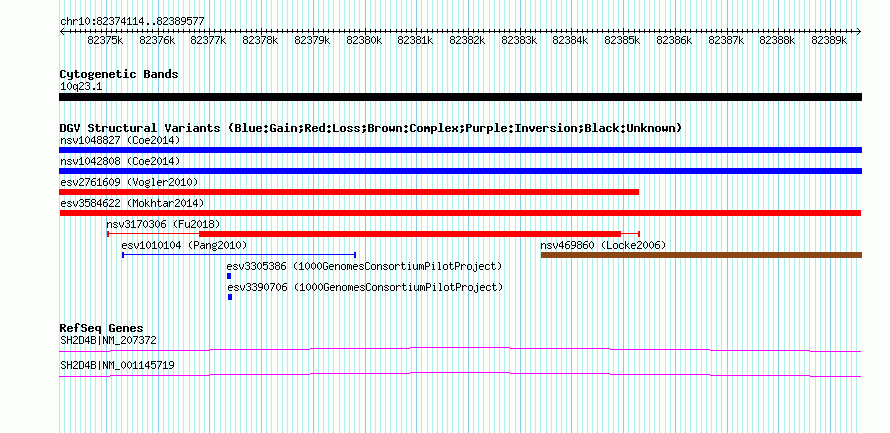Image resolution: width=890 pixels, height=433 pixels.
Task: Click the black 10q23.1 cytogenetic band bar
Action: point(460,97)
